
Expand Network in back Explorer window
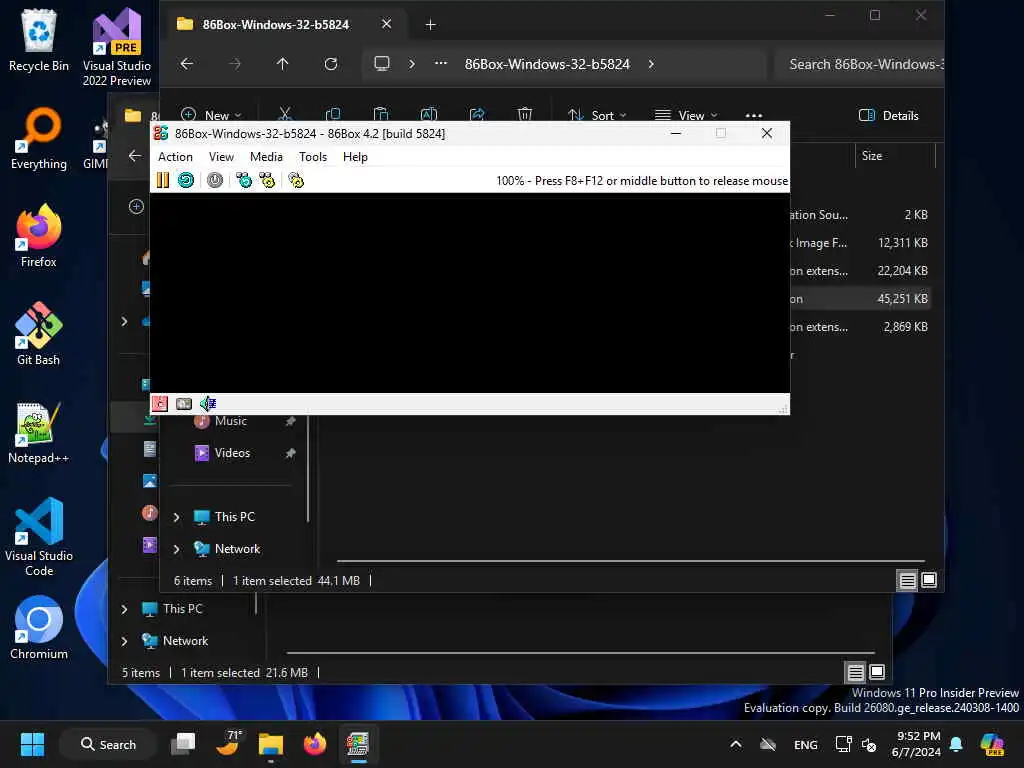click(x=124, y=641)
